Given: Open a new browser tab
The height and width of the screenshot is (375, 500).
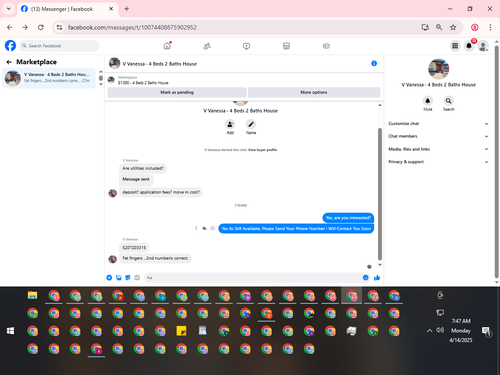Looking at the screenshot, I should tap(127, 9).
